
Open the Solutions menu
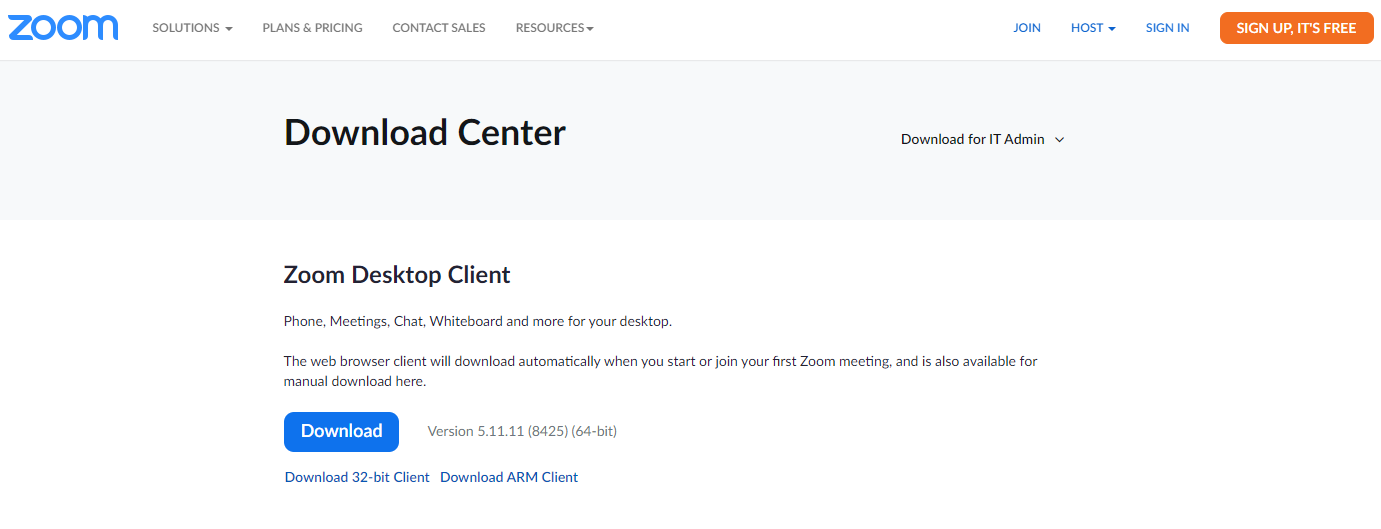pyautogui.click(x=192, y=28)
